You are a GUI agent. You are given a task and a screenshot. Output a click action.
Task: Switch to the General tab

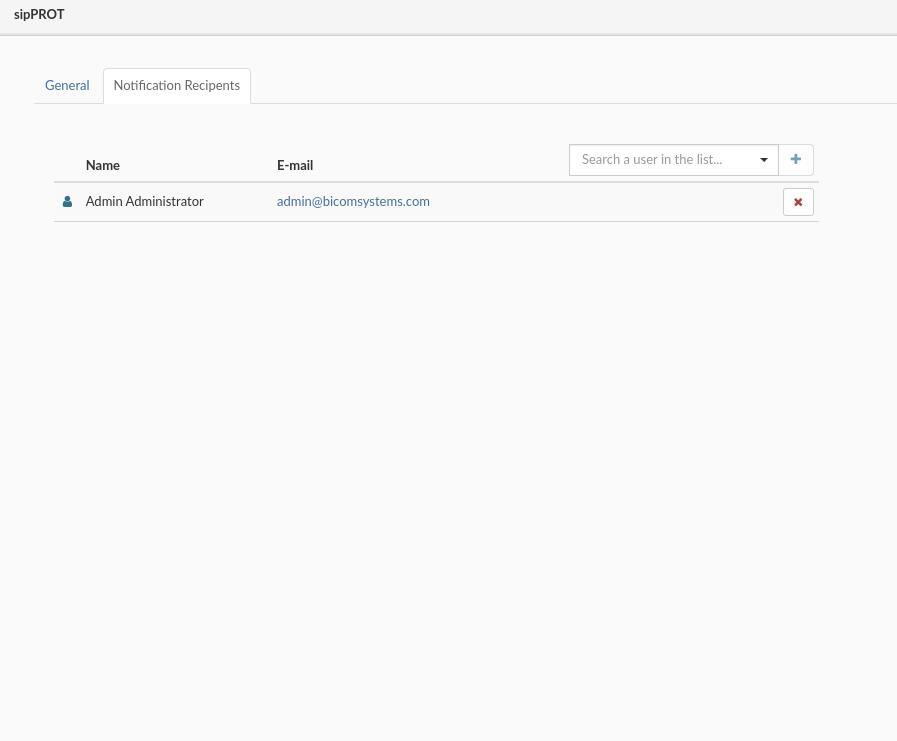point(67,86)
